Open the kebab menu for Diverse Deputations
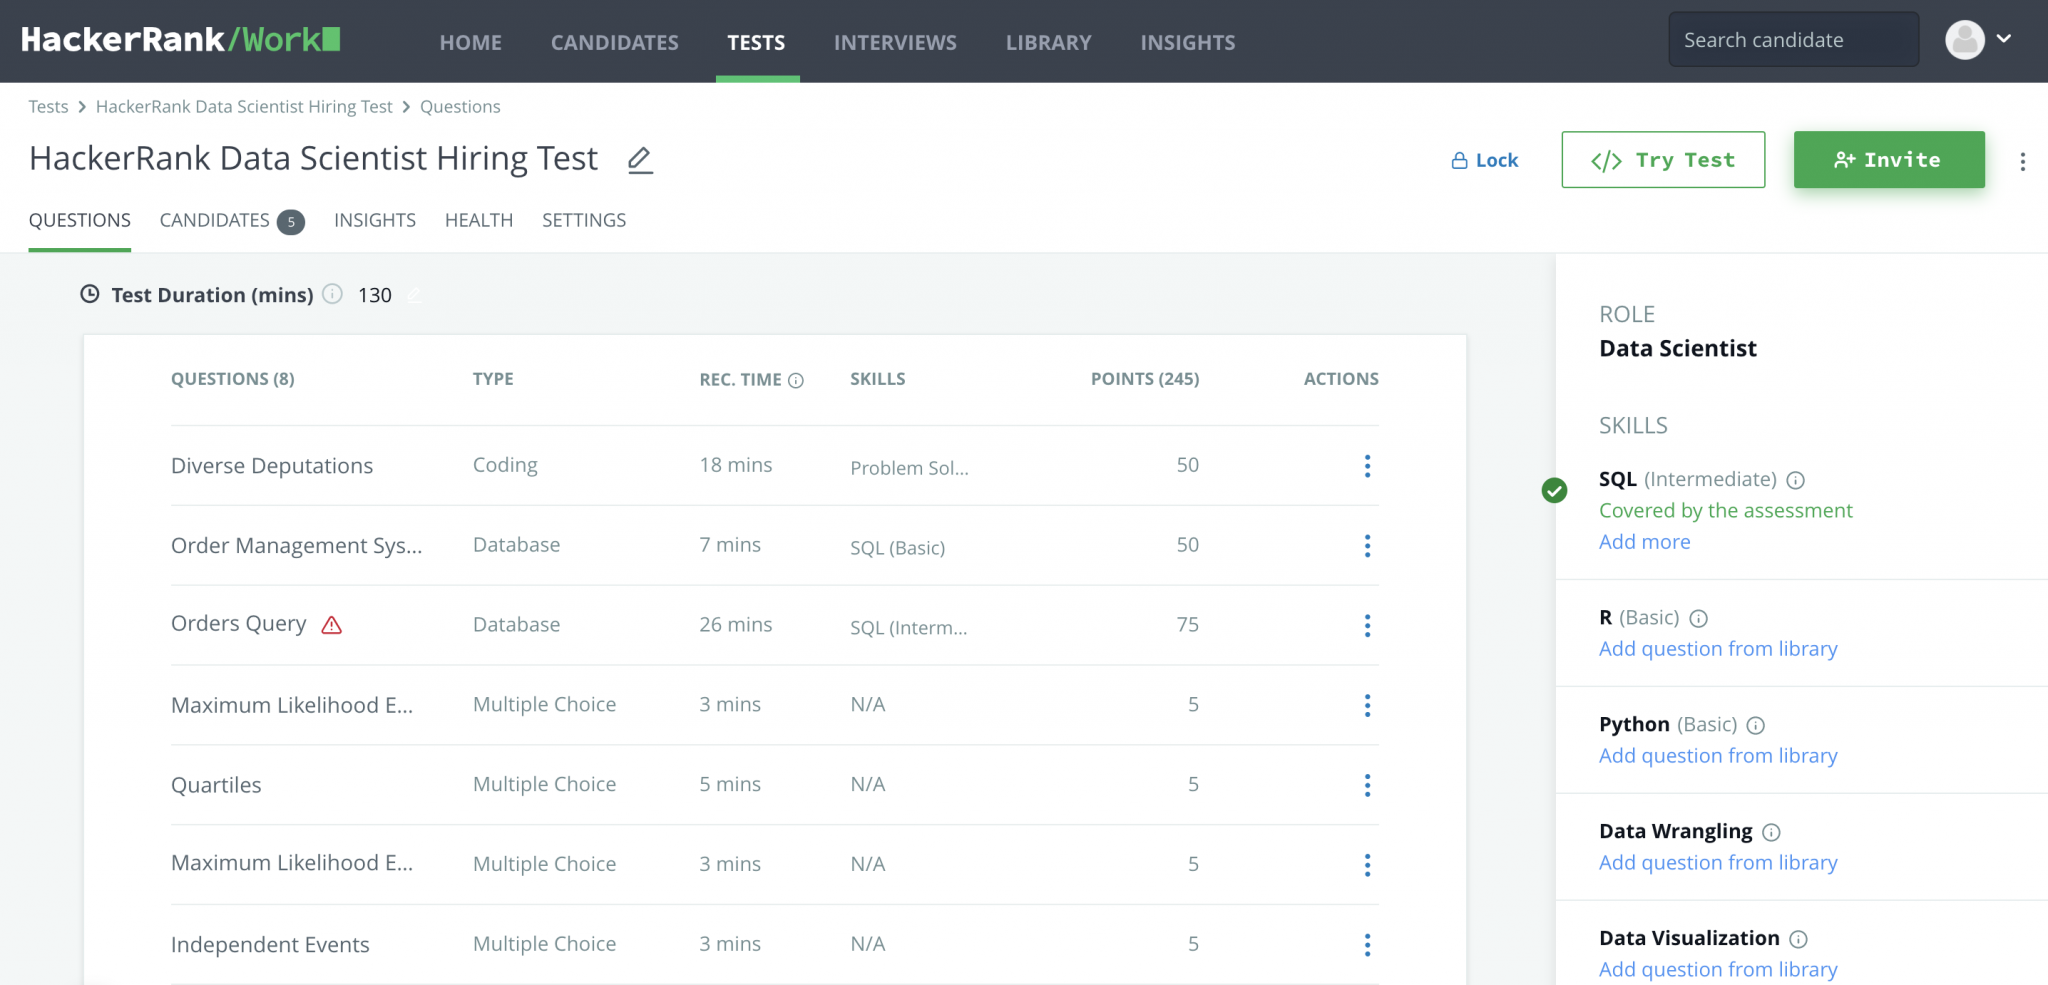The height and width of the screenshot is (985, 2048). point(1367,466)
